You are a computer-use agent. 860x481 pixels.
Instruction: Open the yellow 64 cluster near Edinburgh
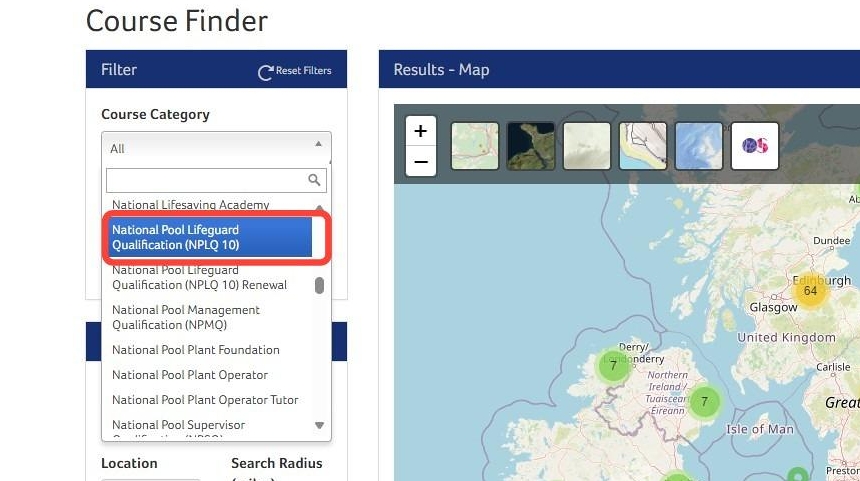pyautogui.click(x=811, y=291)
